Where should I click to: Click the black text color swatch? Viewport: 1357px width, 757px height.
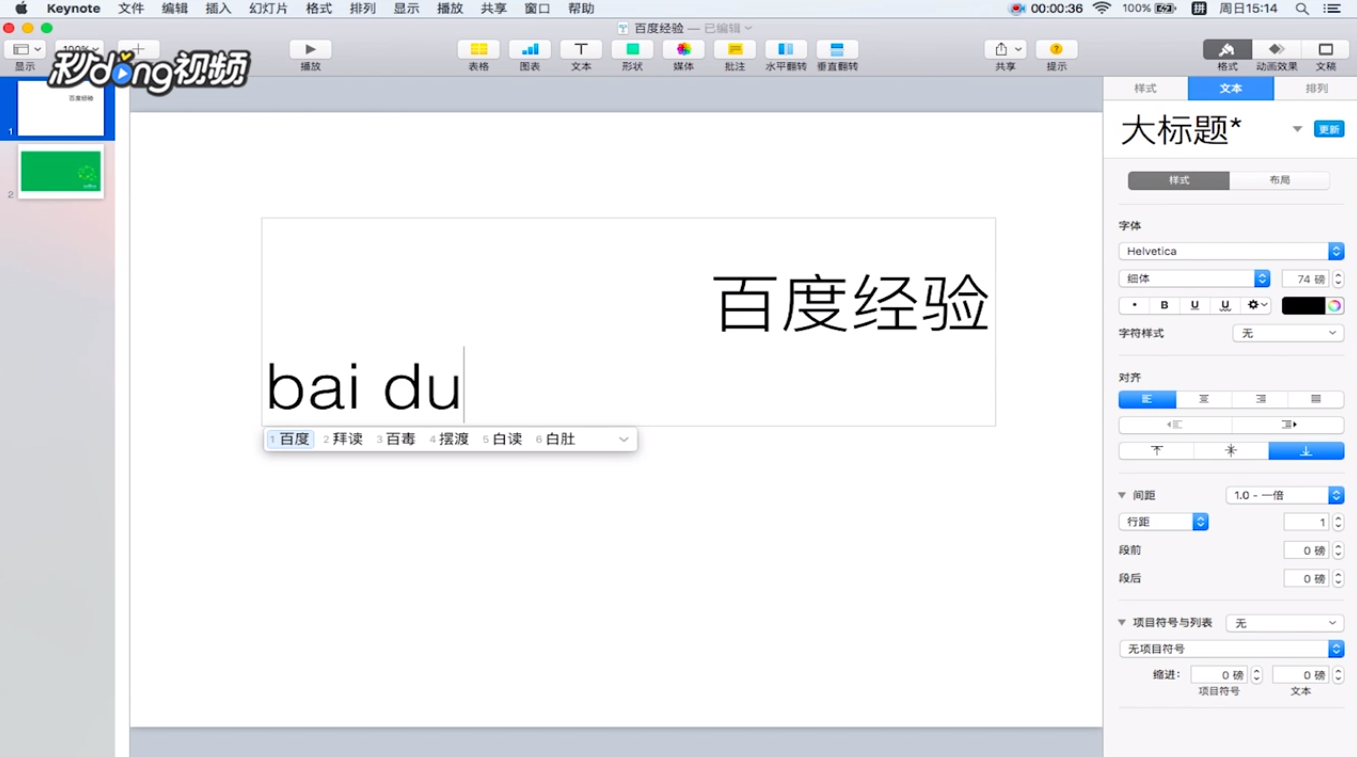(x=1303, y=306)
